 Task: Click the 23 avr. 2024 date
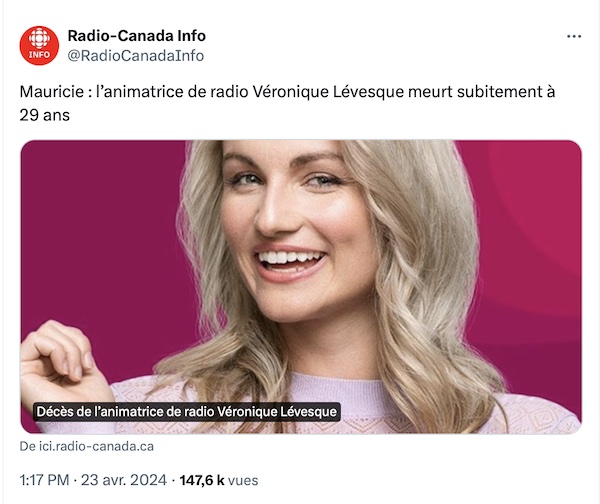124,480
